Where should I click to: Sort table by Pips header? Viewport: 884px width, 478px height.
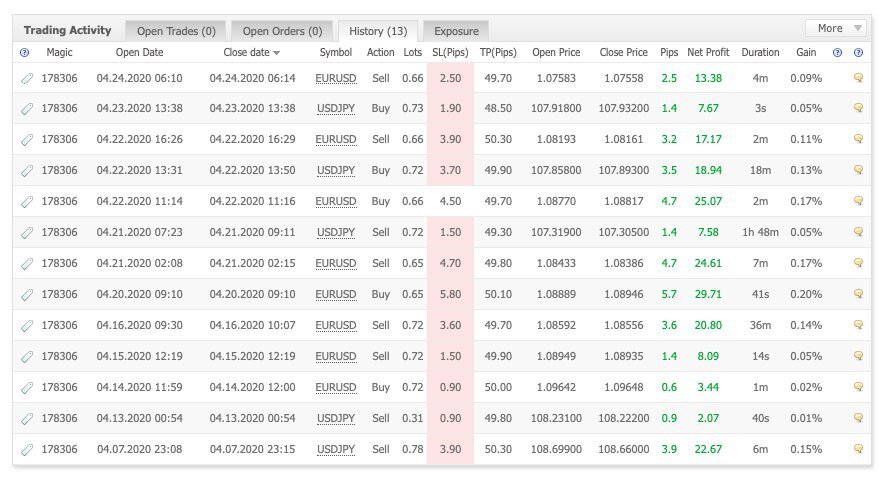[x=669, y=52]
